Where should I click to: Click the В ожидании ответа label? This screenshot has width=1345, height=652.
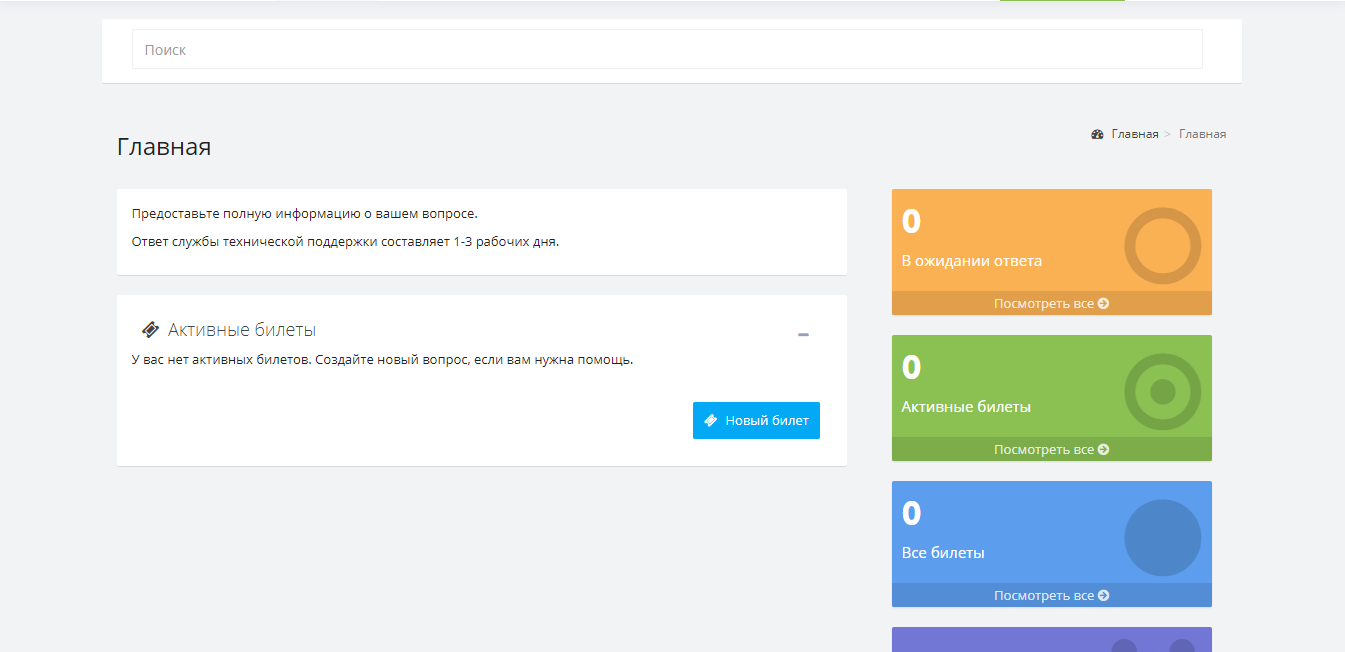coord(972,261)
